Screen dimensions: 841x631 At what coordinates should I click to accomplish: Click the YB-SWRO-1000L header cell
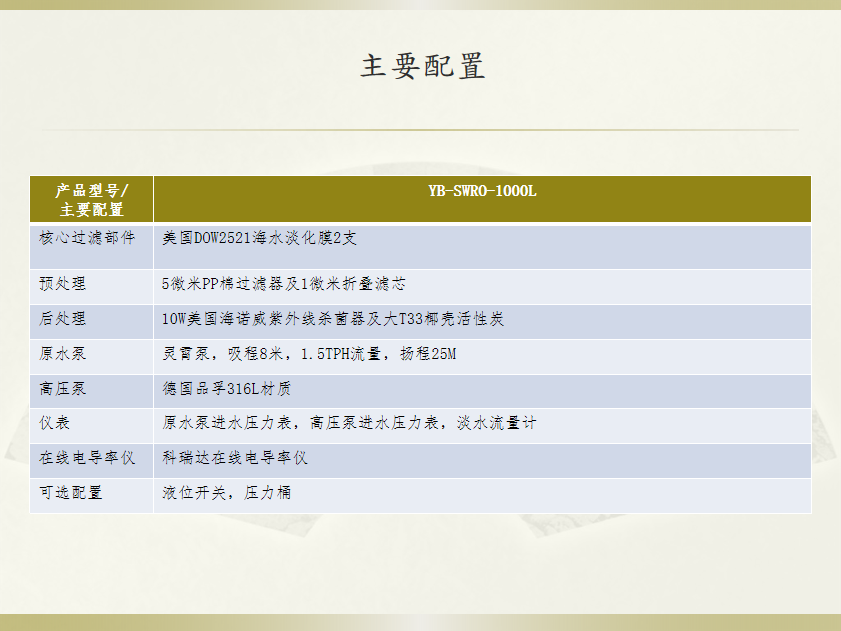tap(482, 191)
